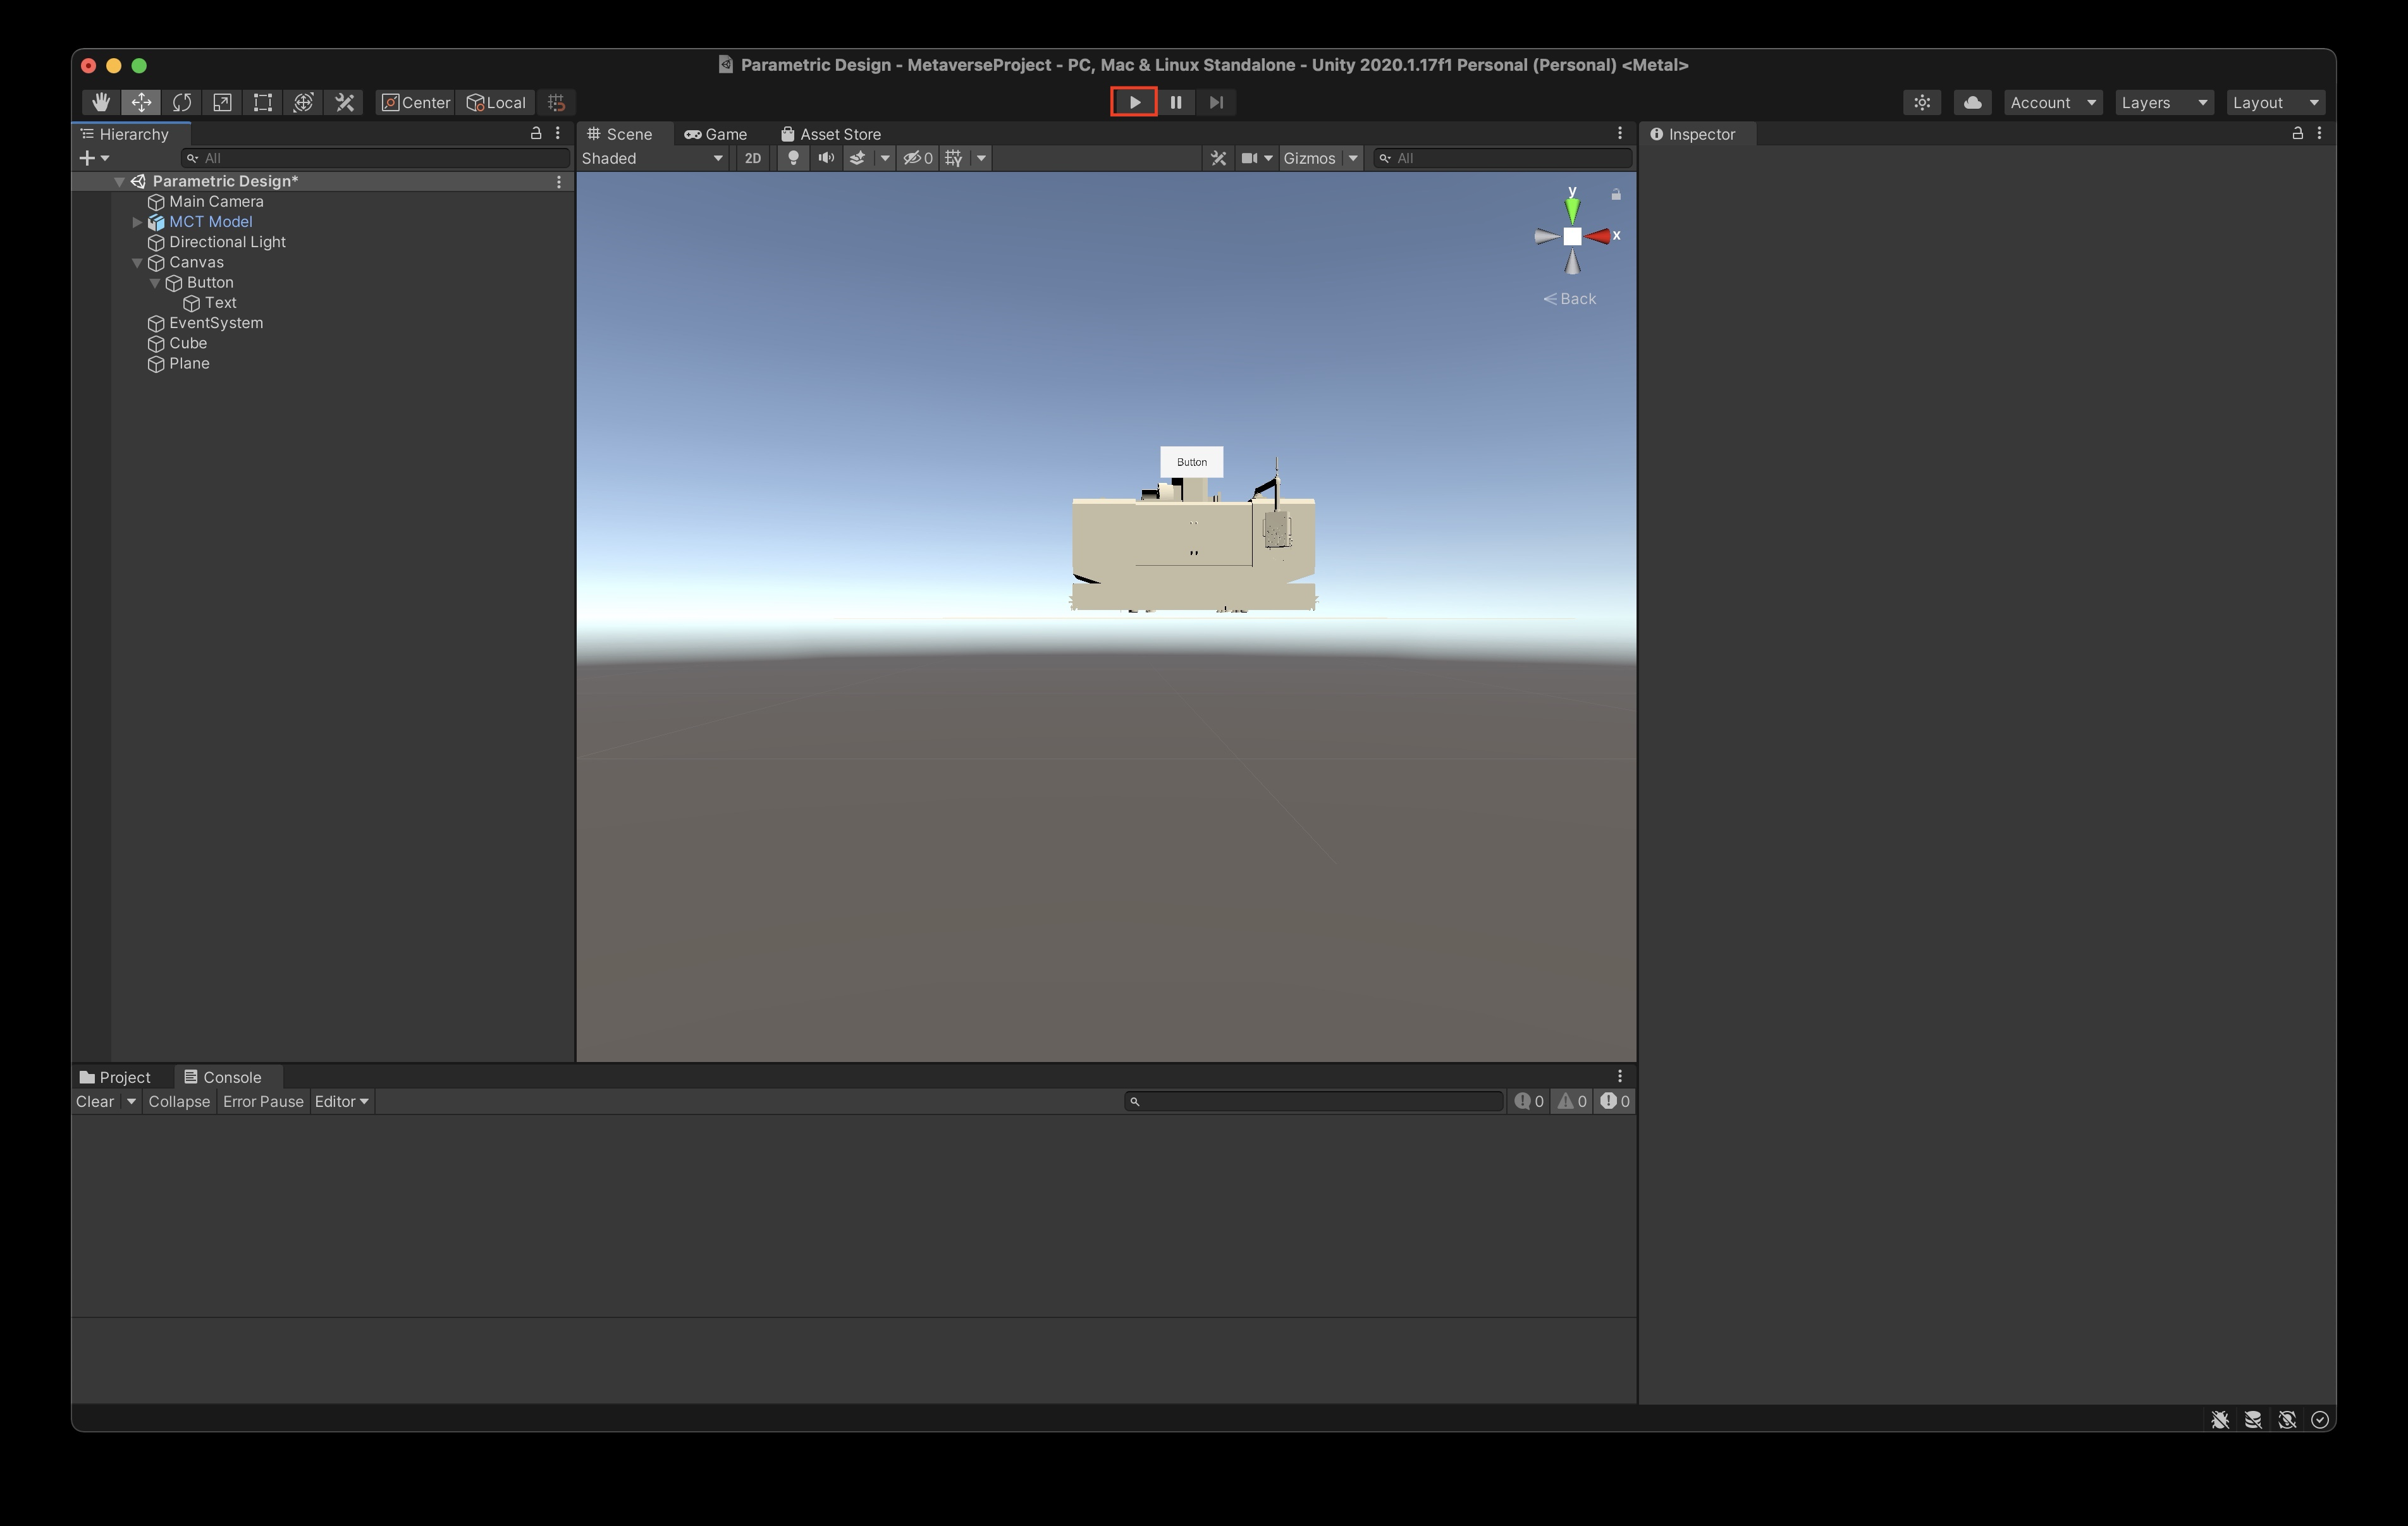Open Unity Collab cloud services icon
The width and height of the screenshot is (2408, 1526).
[1972, 102]
